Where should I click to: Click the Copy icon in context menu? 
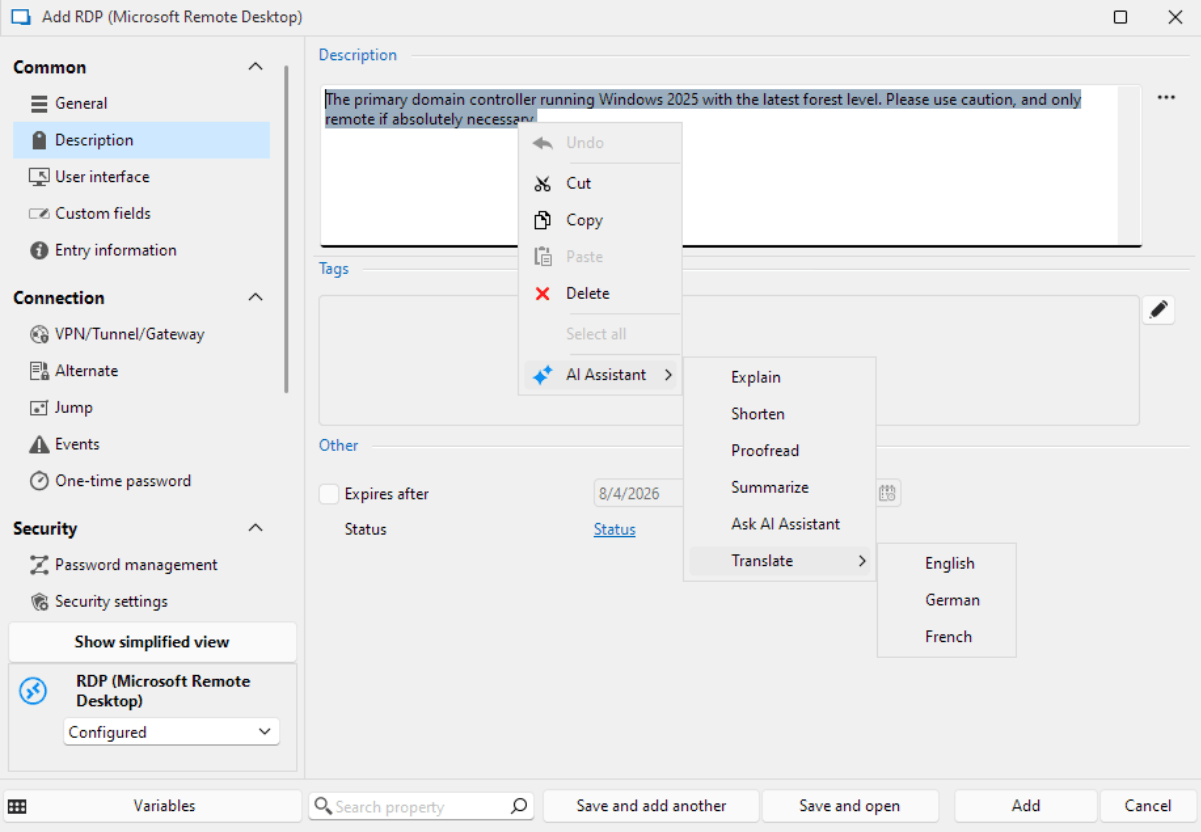[x=543, y=220]
